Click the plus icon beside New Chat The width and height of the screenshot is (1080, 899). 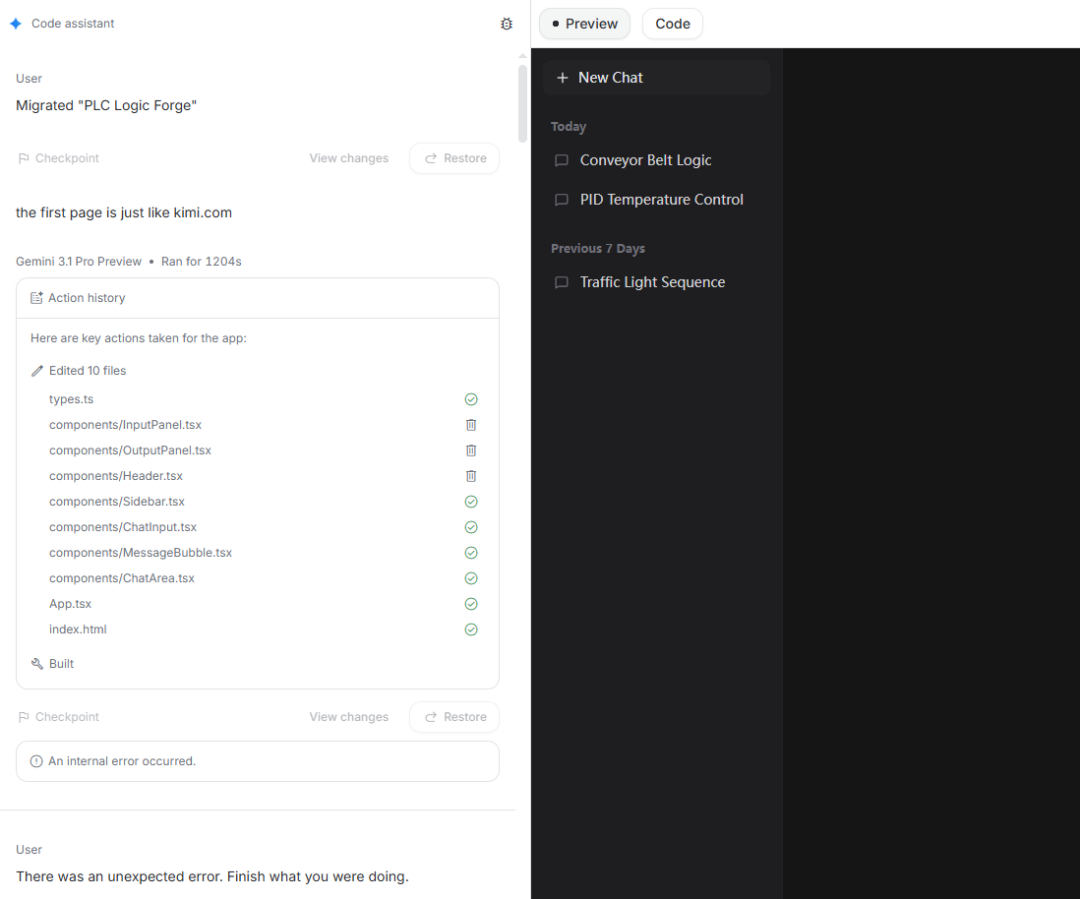tap(563, 78)
